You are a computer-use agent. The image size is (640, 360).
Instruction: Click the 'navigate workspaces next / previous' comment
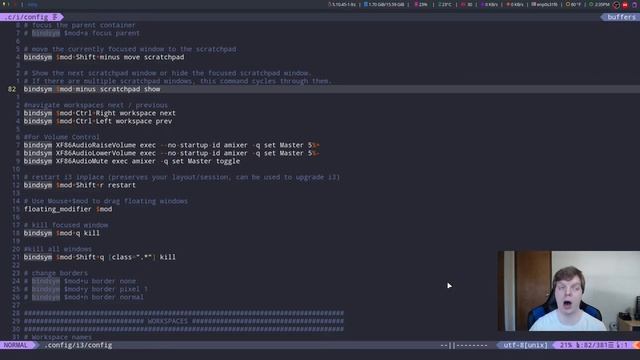click(x=96, y=105)
